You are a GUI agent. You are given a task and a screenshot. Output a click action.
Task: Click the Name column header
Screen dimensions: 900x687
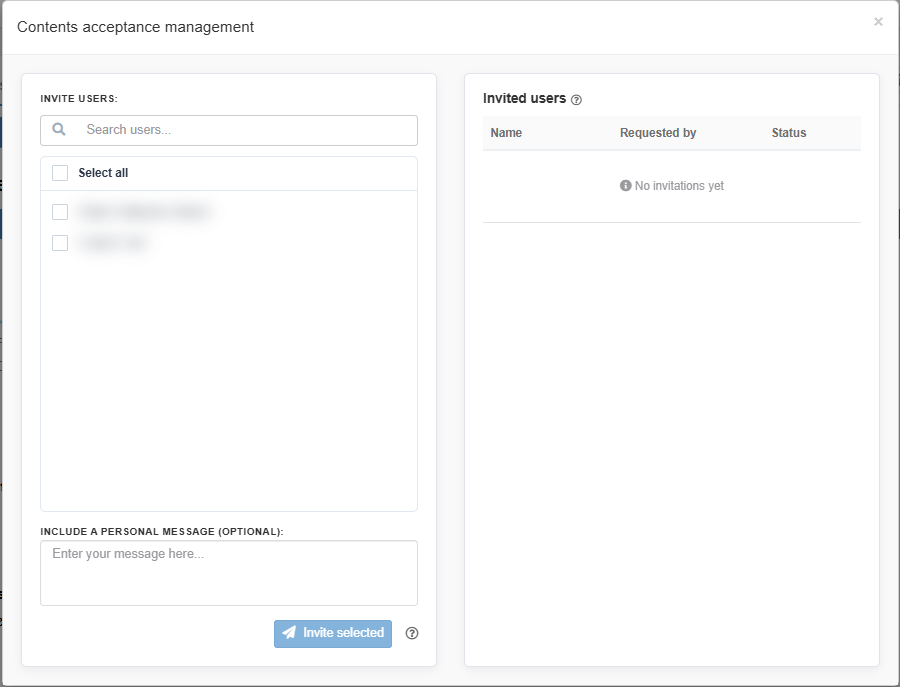506,133
